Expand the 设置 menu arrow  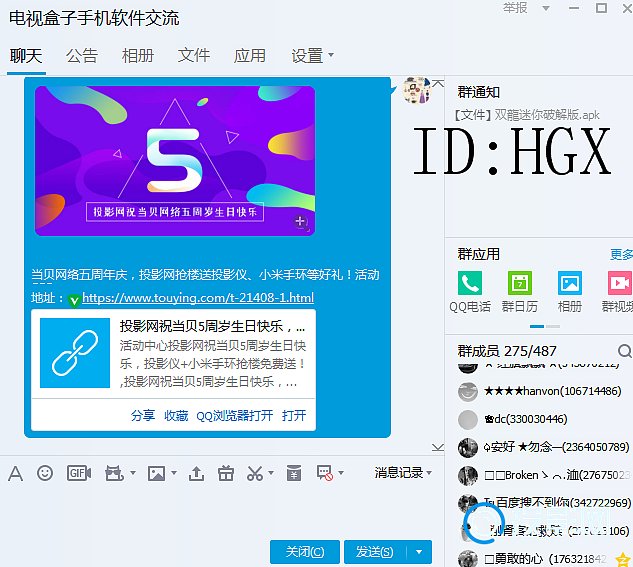pyautogui.click(x=331, y=54)
